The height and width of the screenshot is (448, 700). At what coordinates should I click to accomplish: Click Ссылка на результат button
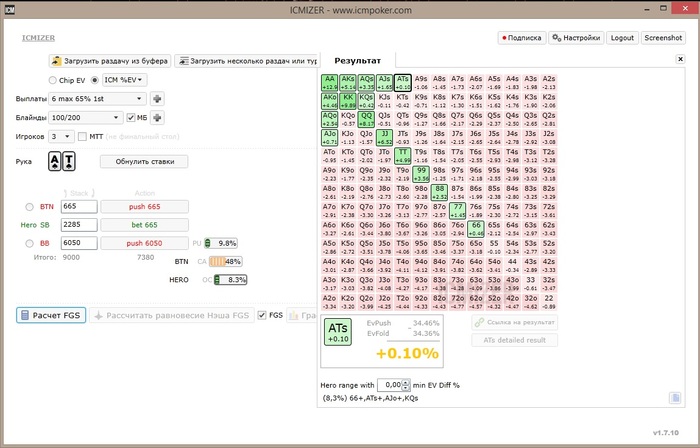[514, 322]
